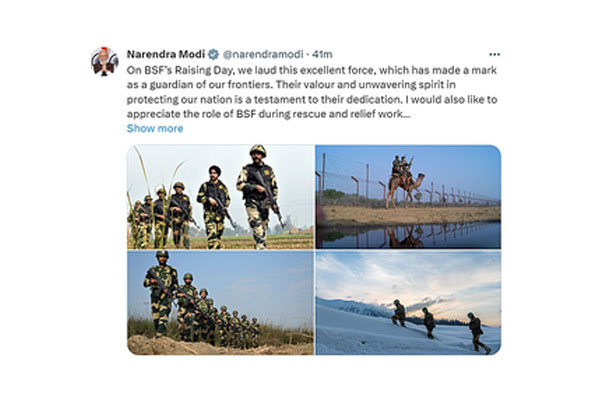
Task: Expand tweet with Show more
Action: [x=155, y=128]
